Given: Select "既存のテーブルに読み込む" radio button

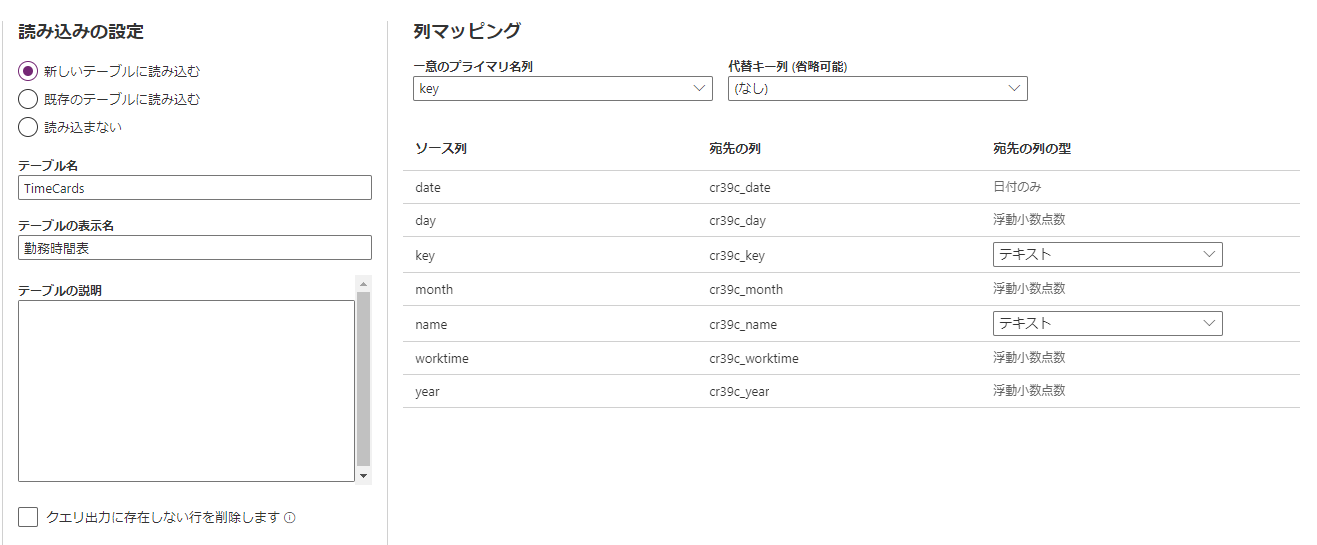Looking at the screenshot, I should [28, 99].
